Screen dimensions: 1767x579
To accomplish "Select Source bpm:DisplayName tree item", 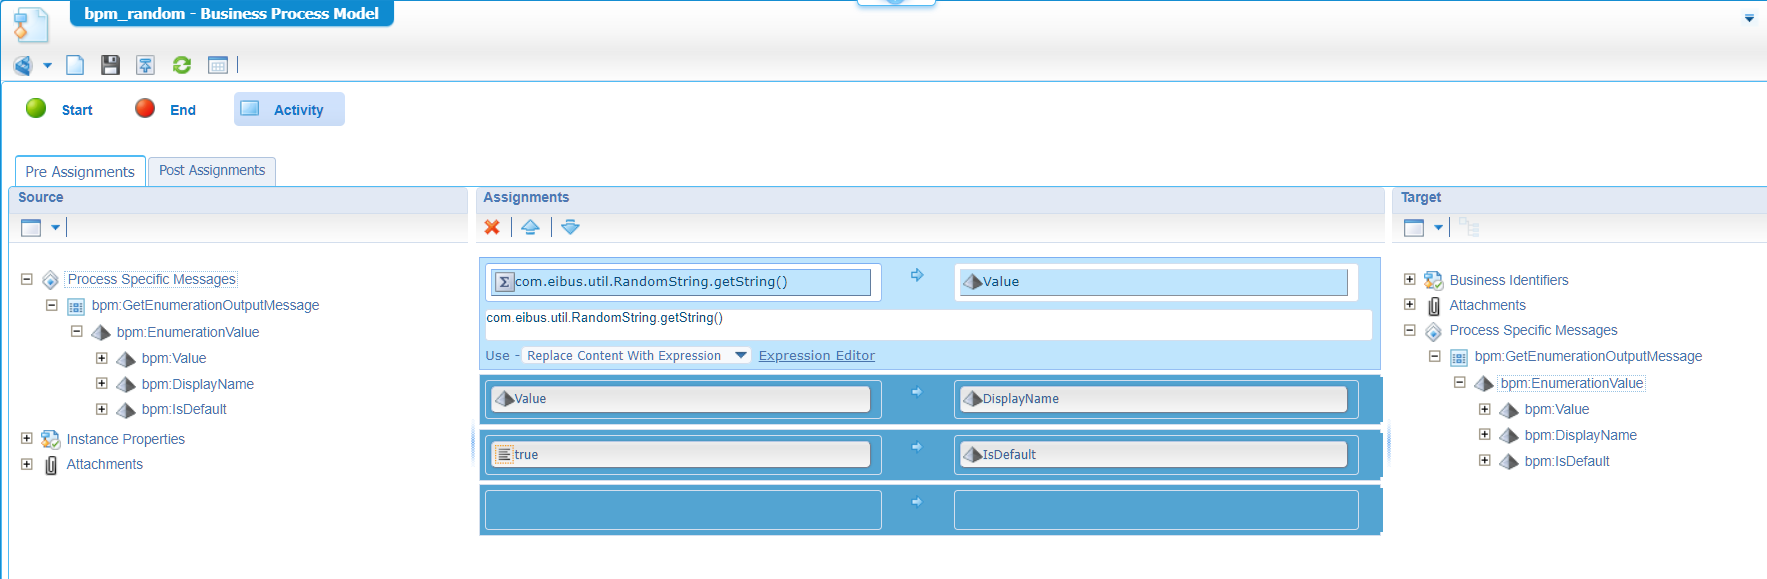I will click(x=198, y=384).
